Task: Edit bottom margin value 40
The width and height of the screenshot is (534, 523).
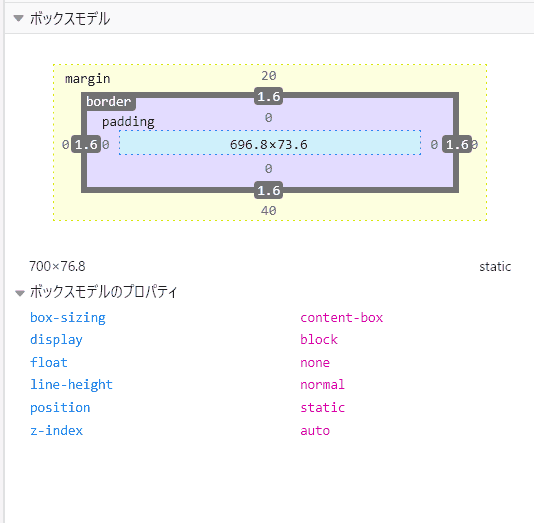Action: point(269,211)
